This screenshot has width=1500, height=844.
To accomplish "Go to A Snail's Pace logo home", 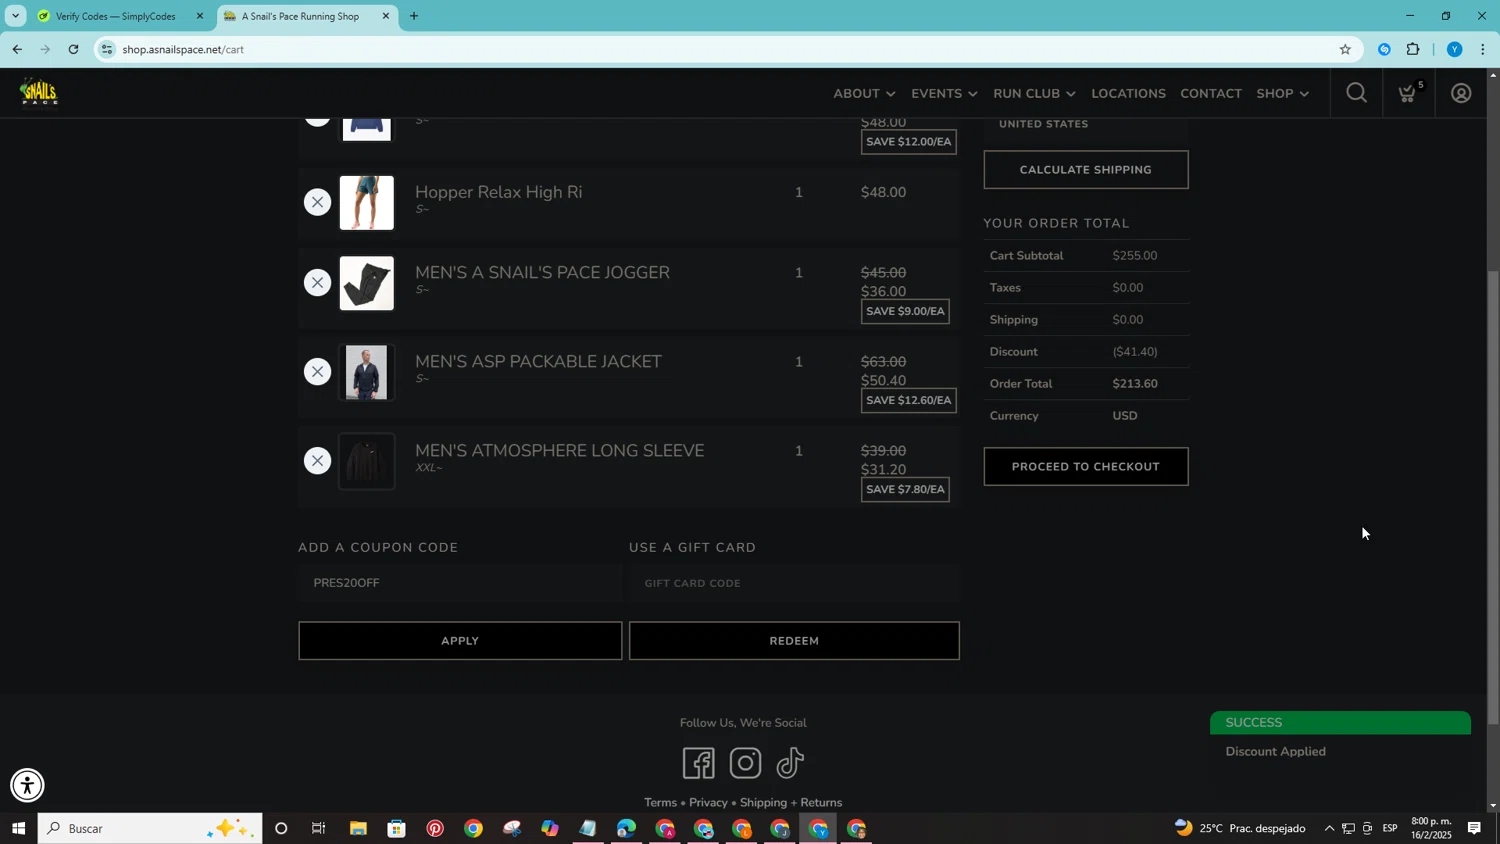I will click(39, 92).
